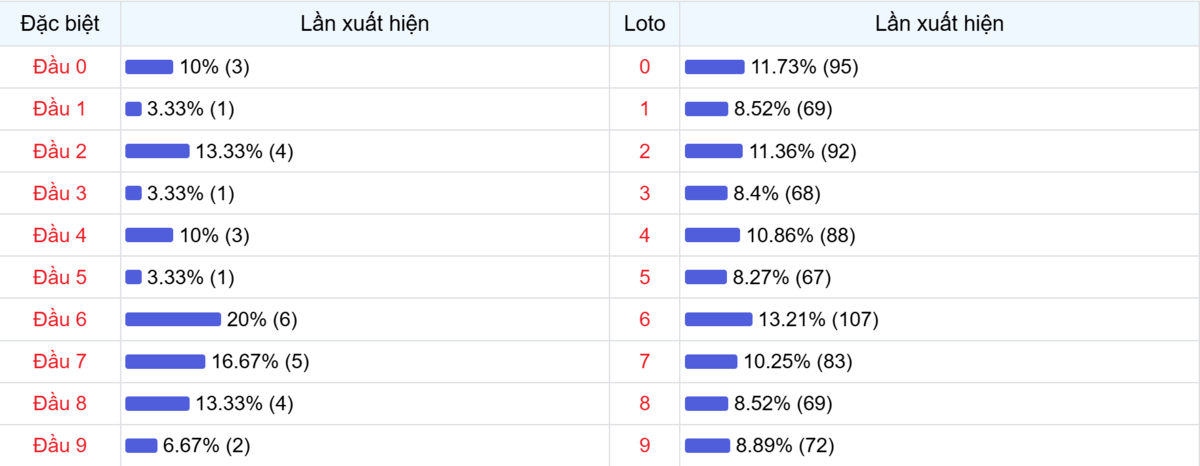
Task: Select the Đầu 9 link
Action: 60,445
